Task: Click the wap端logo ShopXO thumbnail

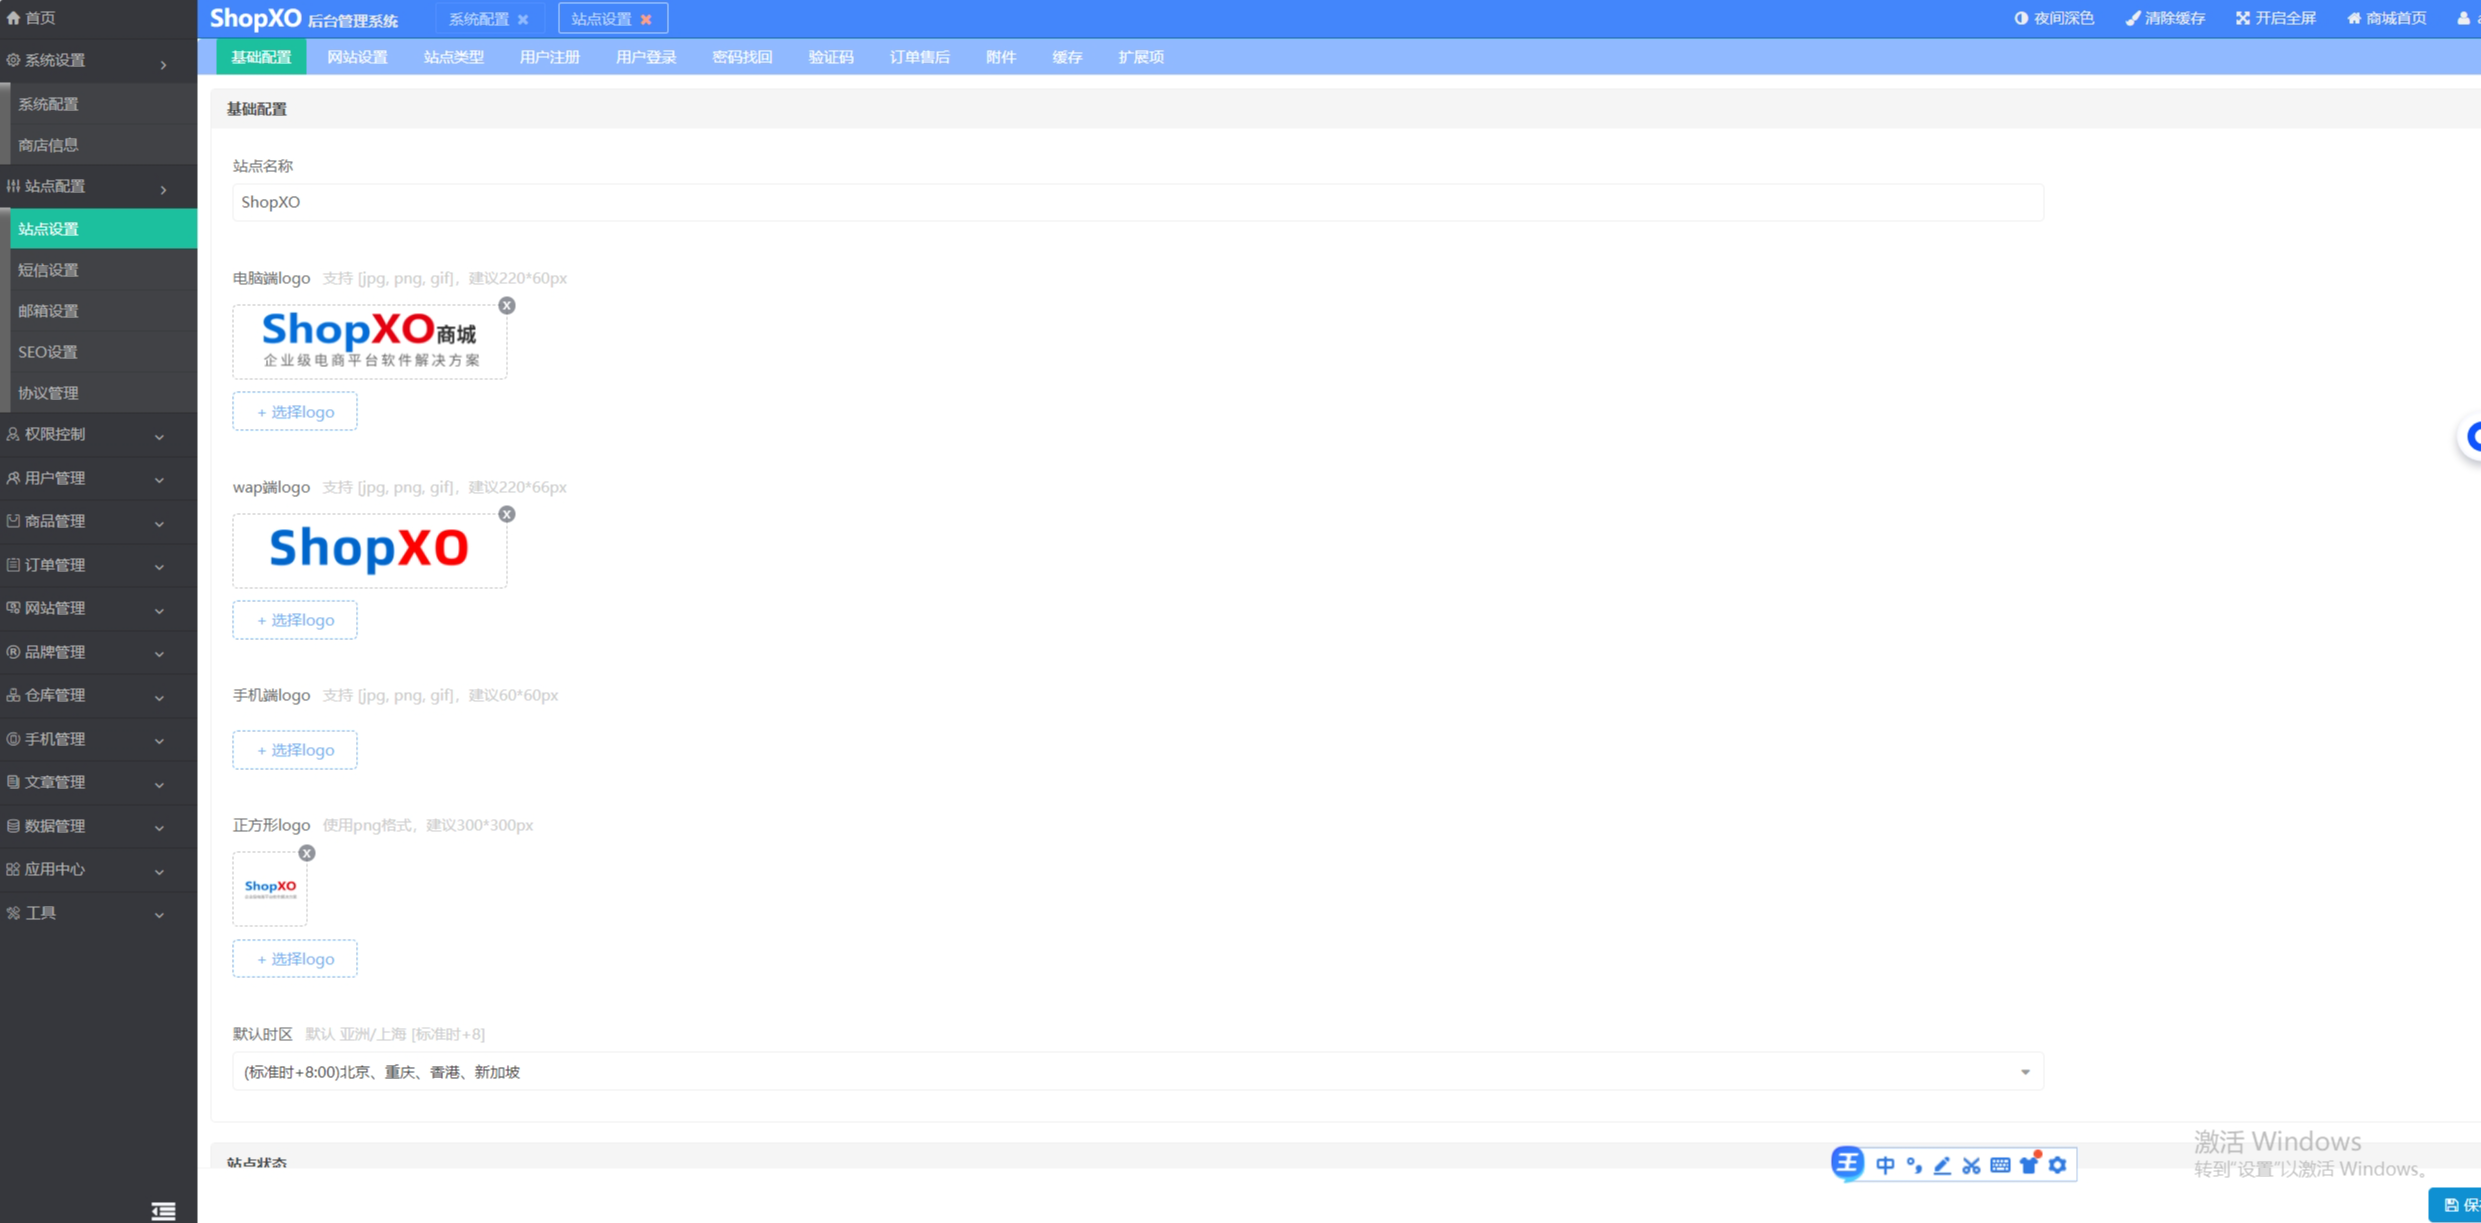Action: tap(370, 551)
